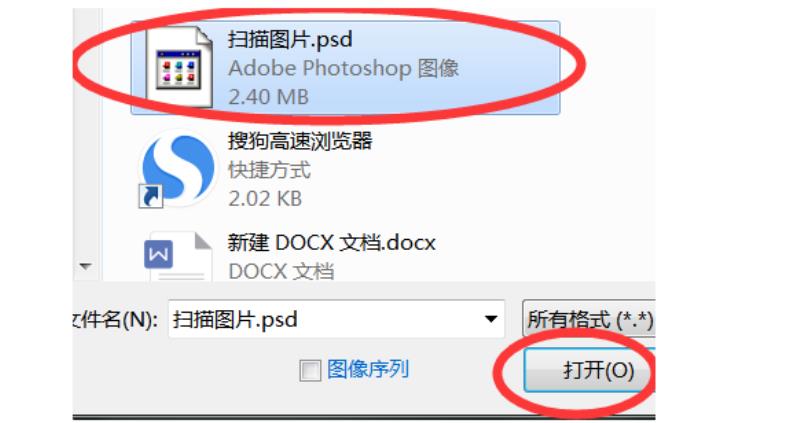Focus the 文件名 input field
Screen dimensions: 800x423
tap(336, 319)
